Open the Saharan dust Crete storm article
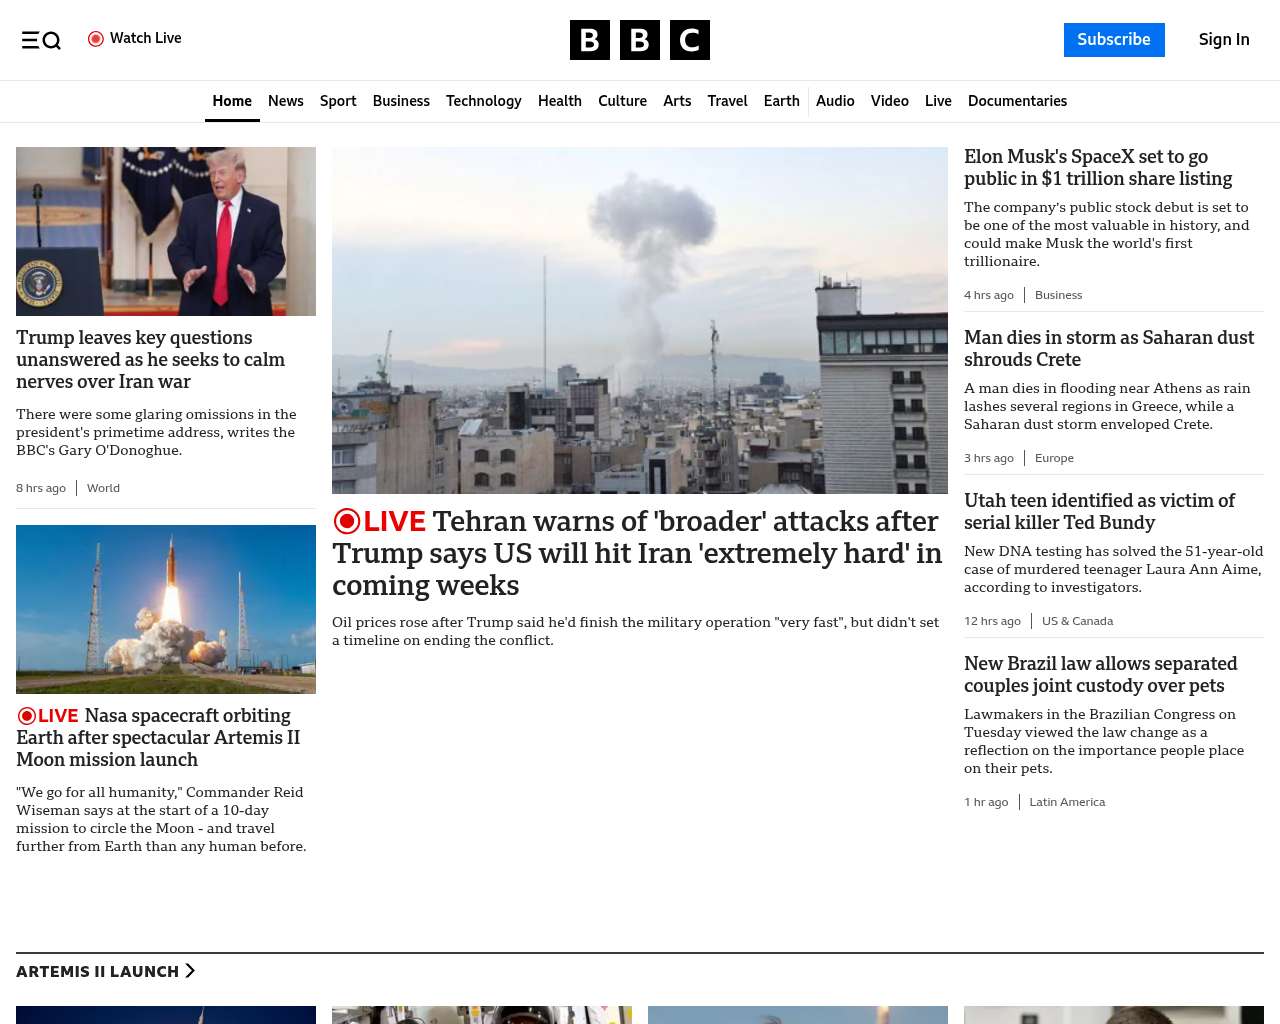Viewport: 1280px width, 1024px height. click(1108, 348)
